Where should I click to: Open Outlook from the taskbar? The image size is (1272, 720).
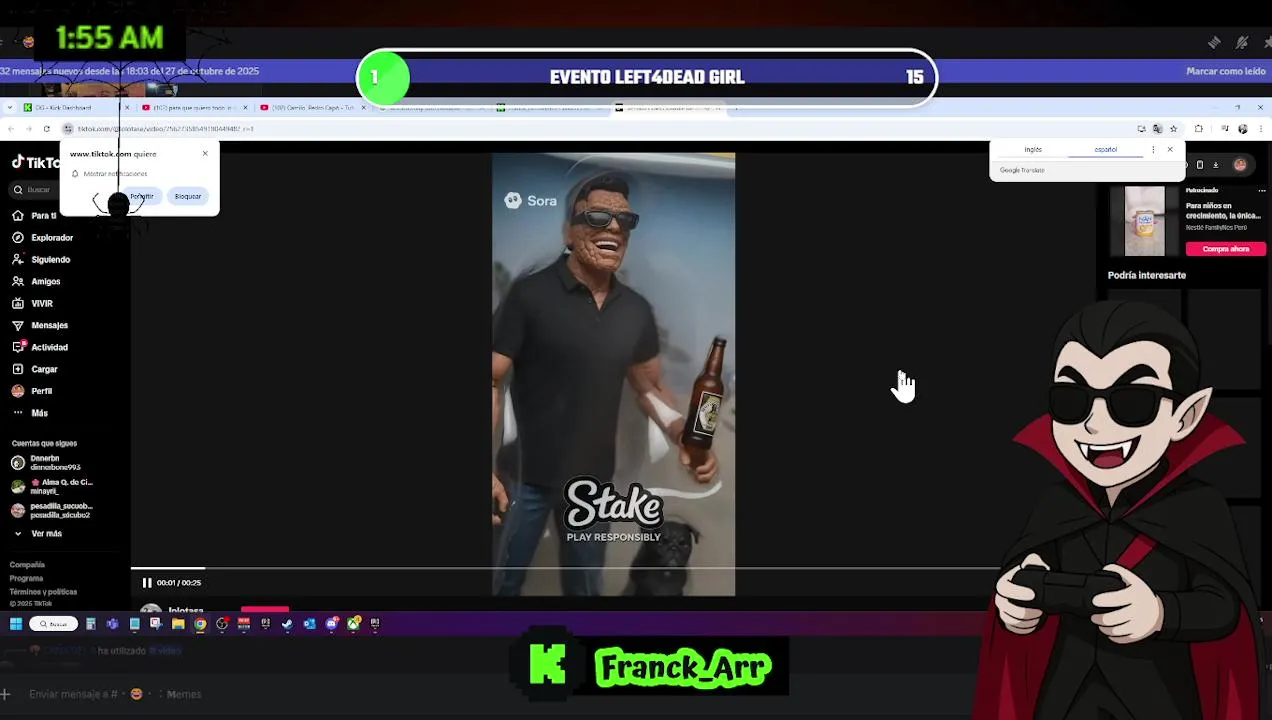tap(309, 624)
